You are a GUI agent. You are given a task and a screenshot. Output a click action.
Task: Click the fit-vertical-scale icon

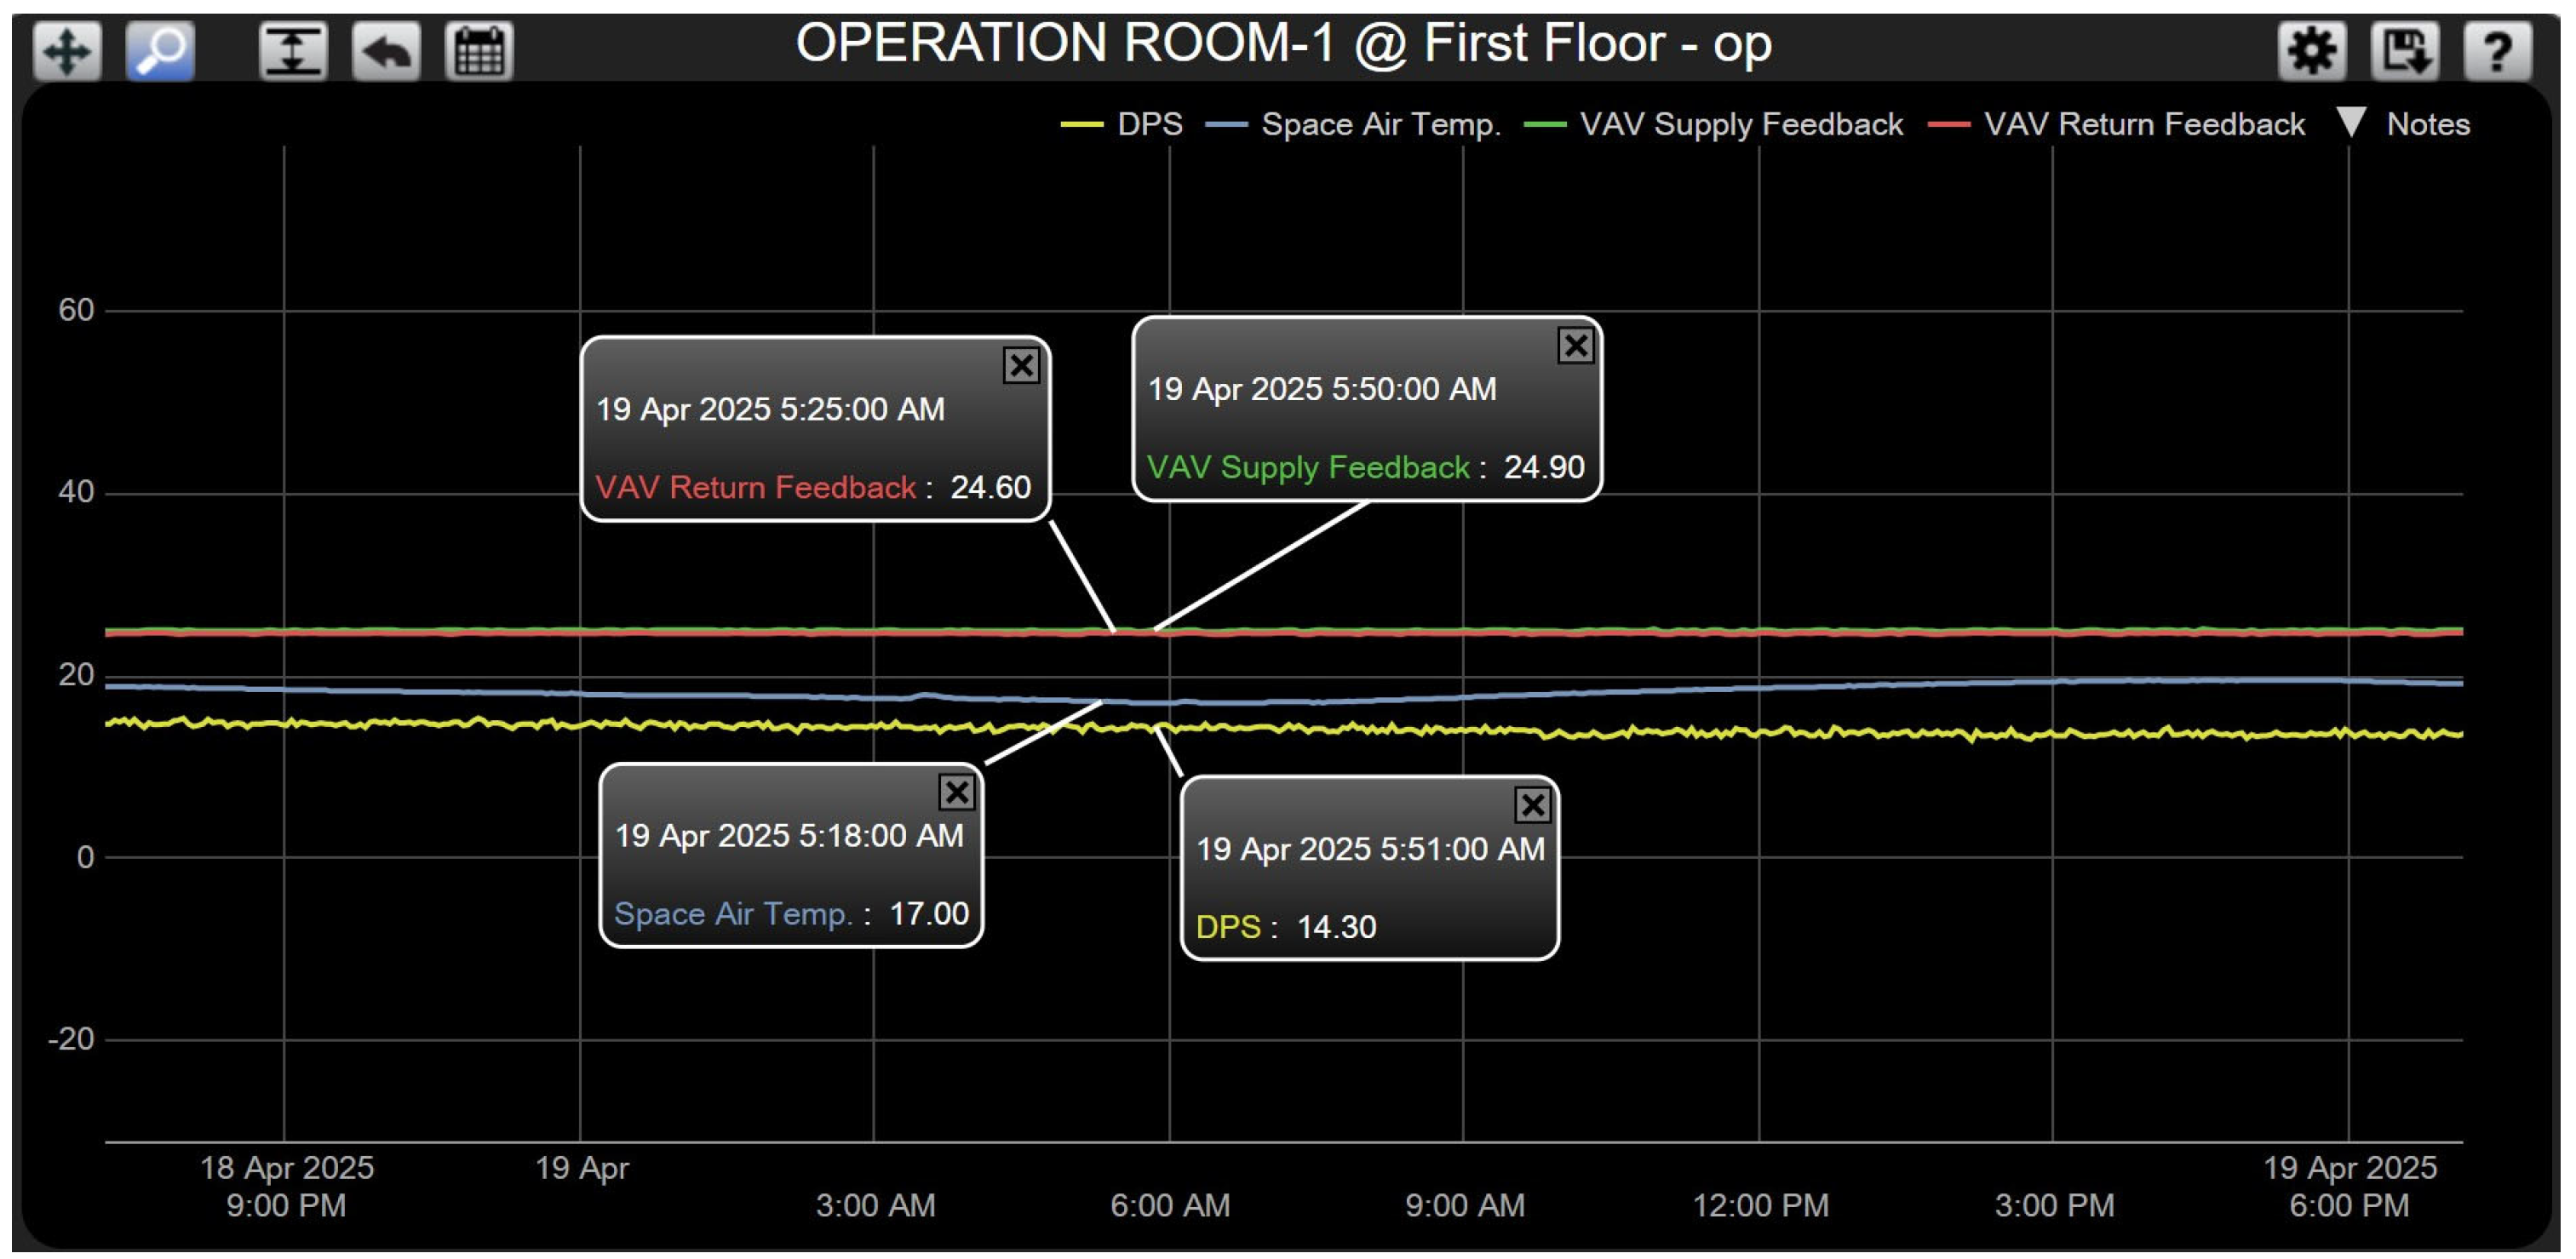(x=290, y=49)
